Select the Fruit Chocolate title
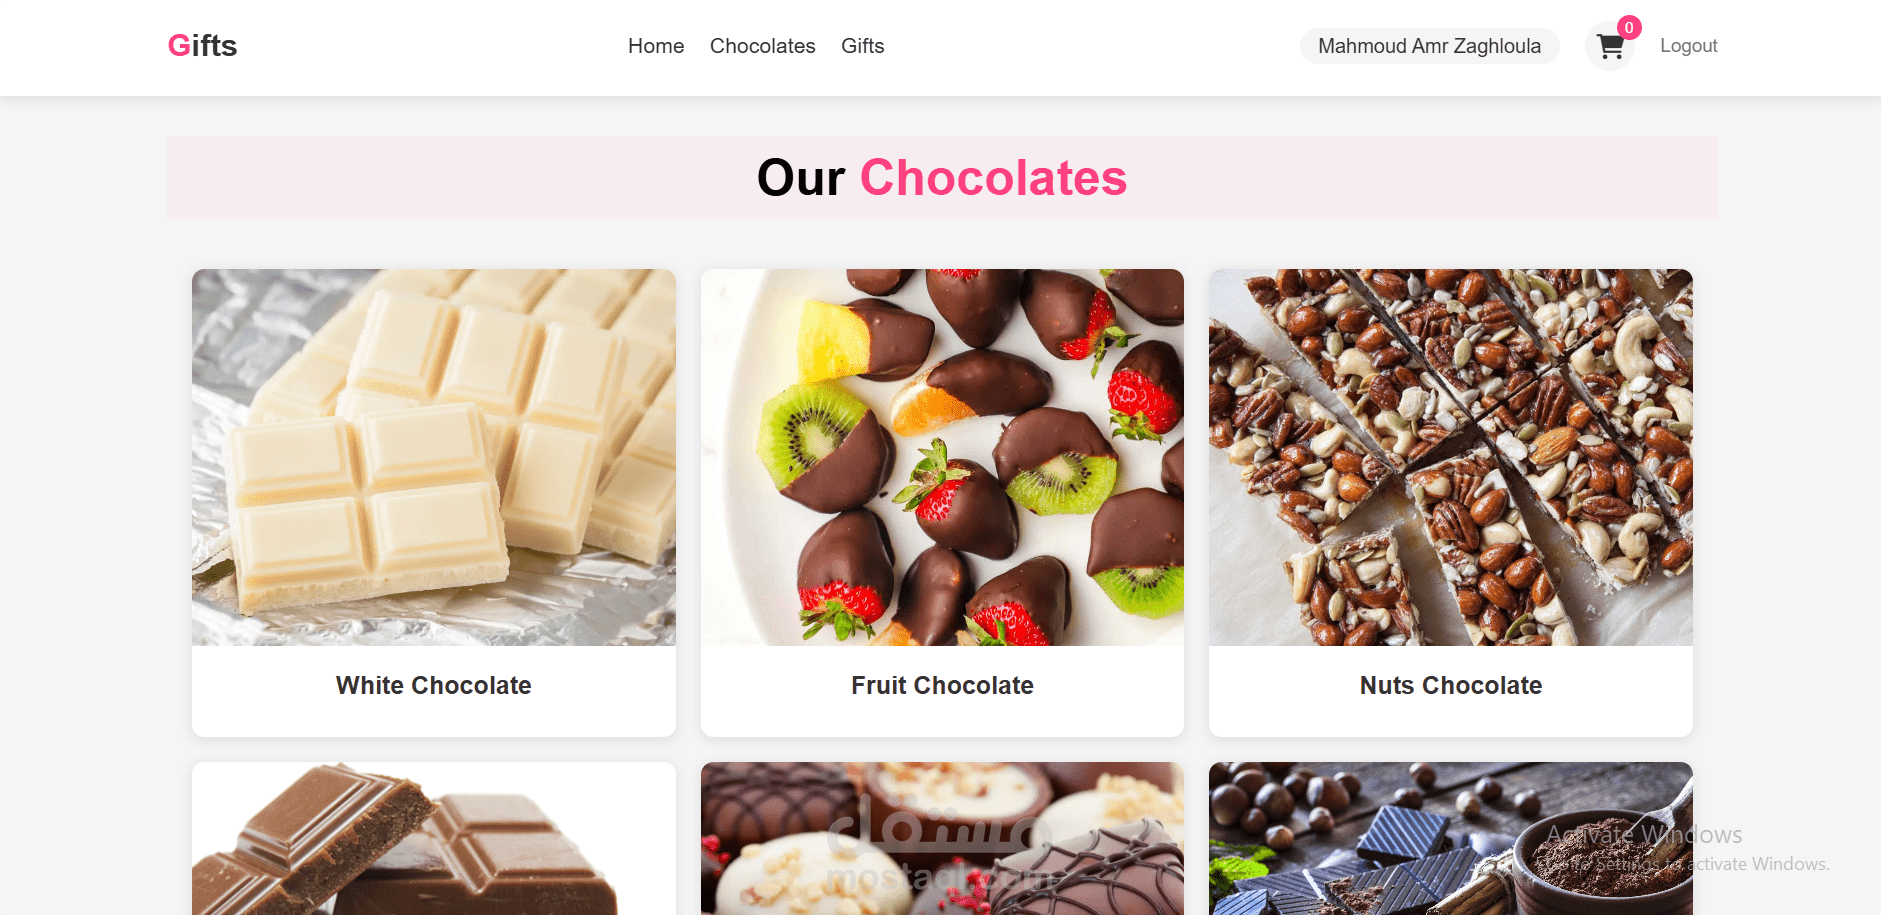Image resolution: width=1881 pixels, height=915 pixels. click(x=942, y=686)
